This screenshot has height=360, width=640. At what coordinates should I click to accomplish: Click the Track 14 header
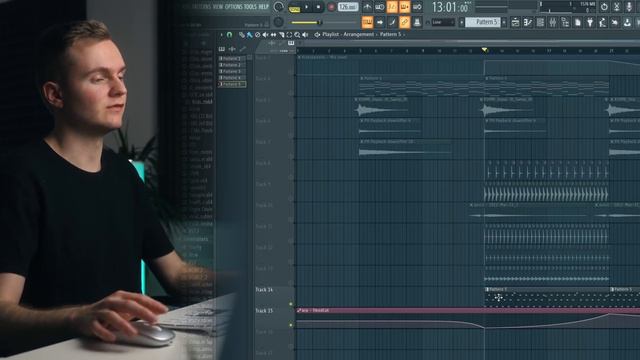point(273,297)
